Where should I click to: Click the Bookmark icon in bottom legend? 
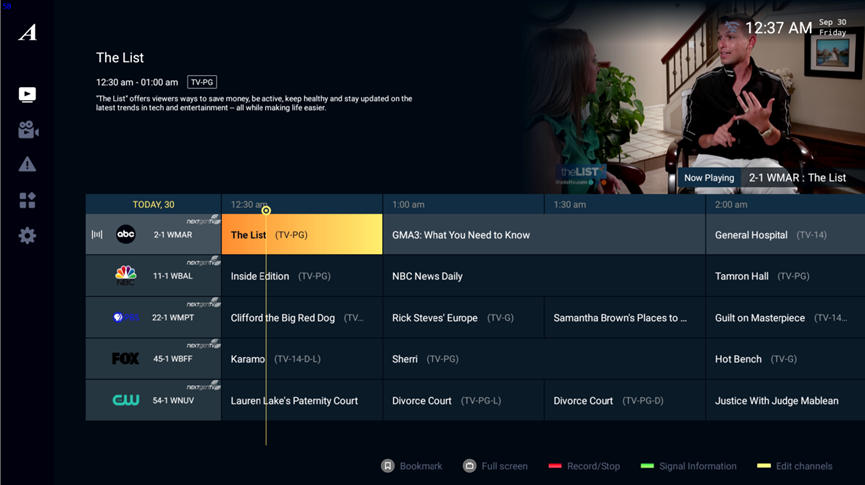(x=388, y=466)
